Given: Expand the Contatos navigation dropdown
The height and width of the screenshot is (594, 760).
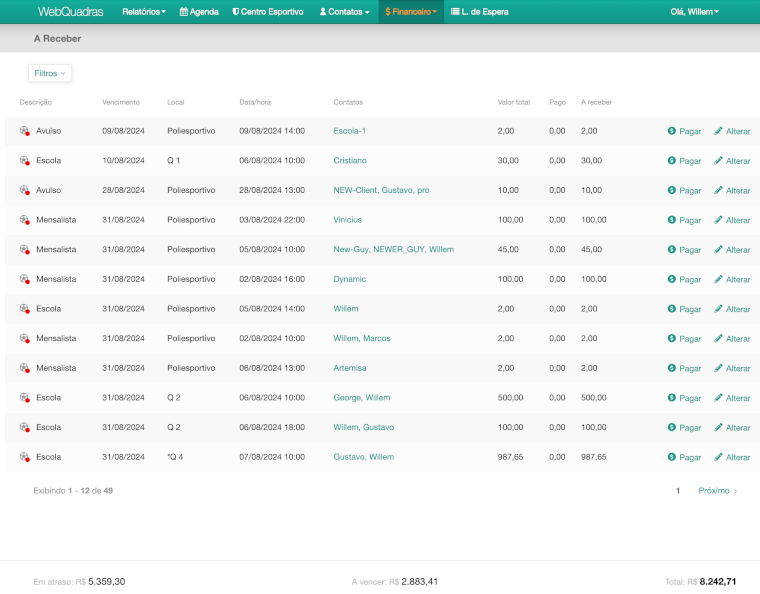Looking at the screenshot, I should 344,12.
